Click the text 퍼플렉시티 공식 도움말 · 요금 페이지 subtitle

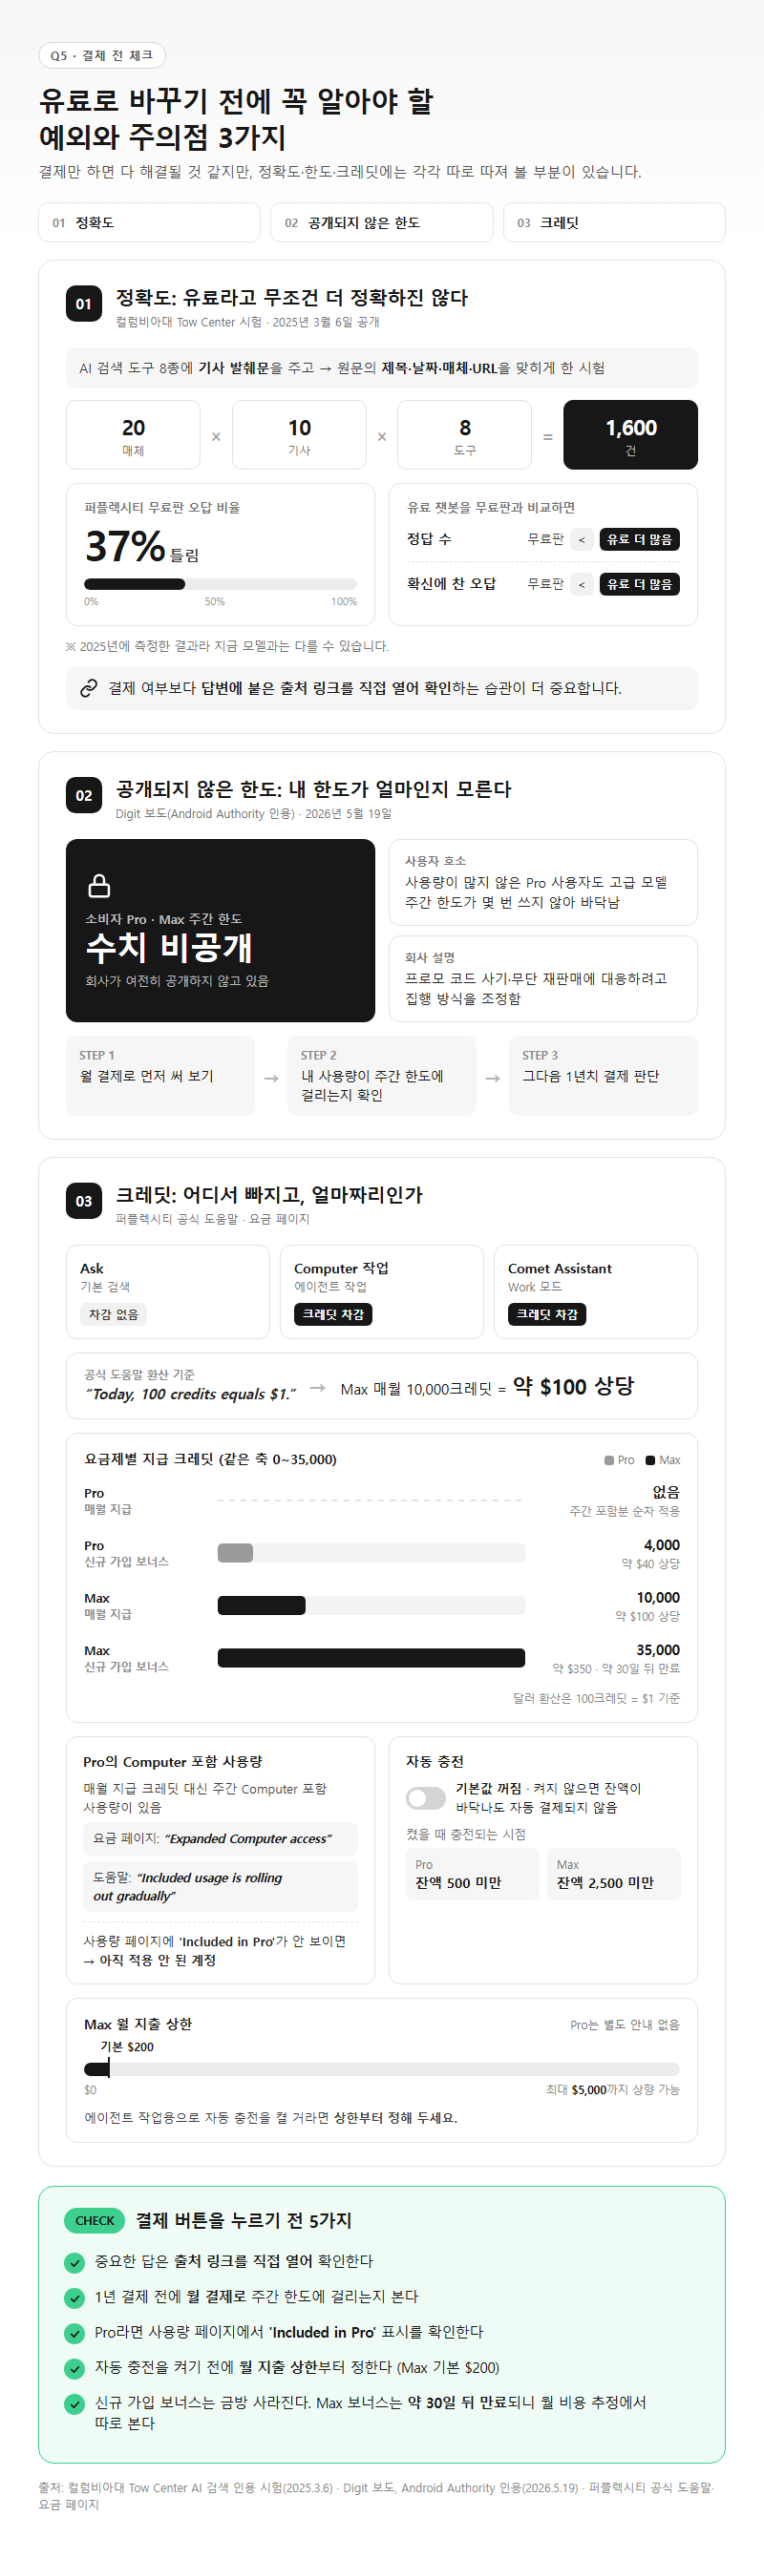[212, 1219]
